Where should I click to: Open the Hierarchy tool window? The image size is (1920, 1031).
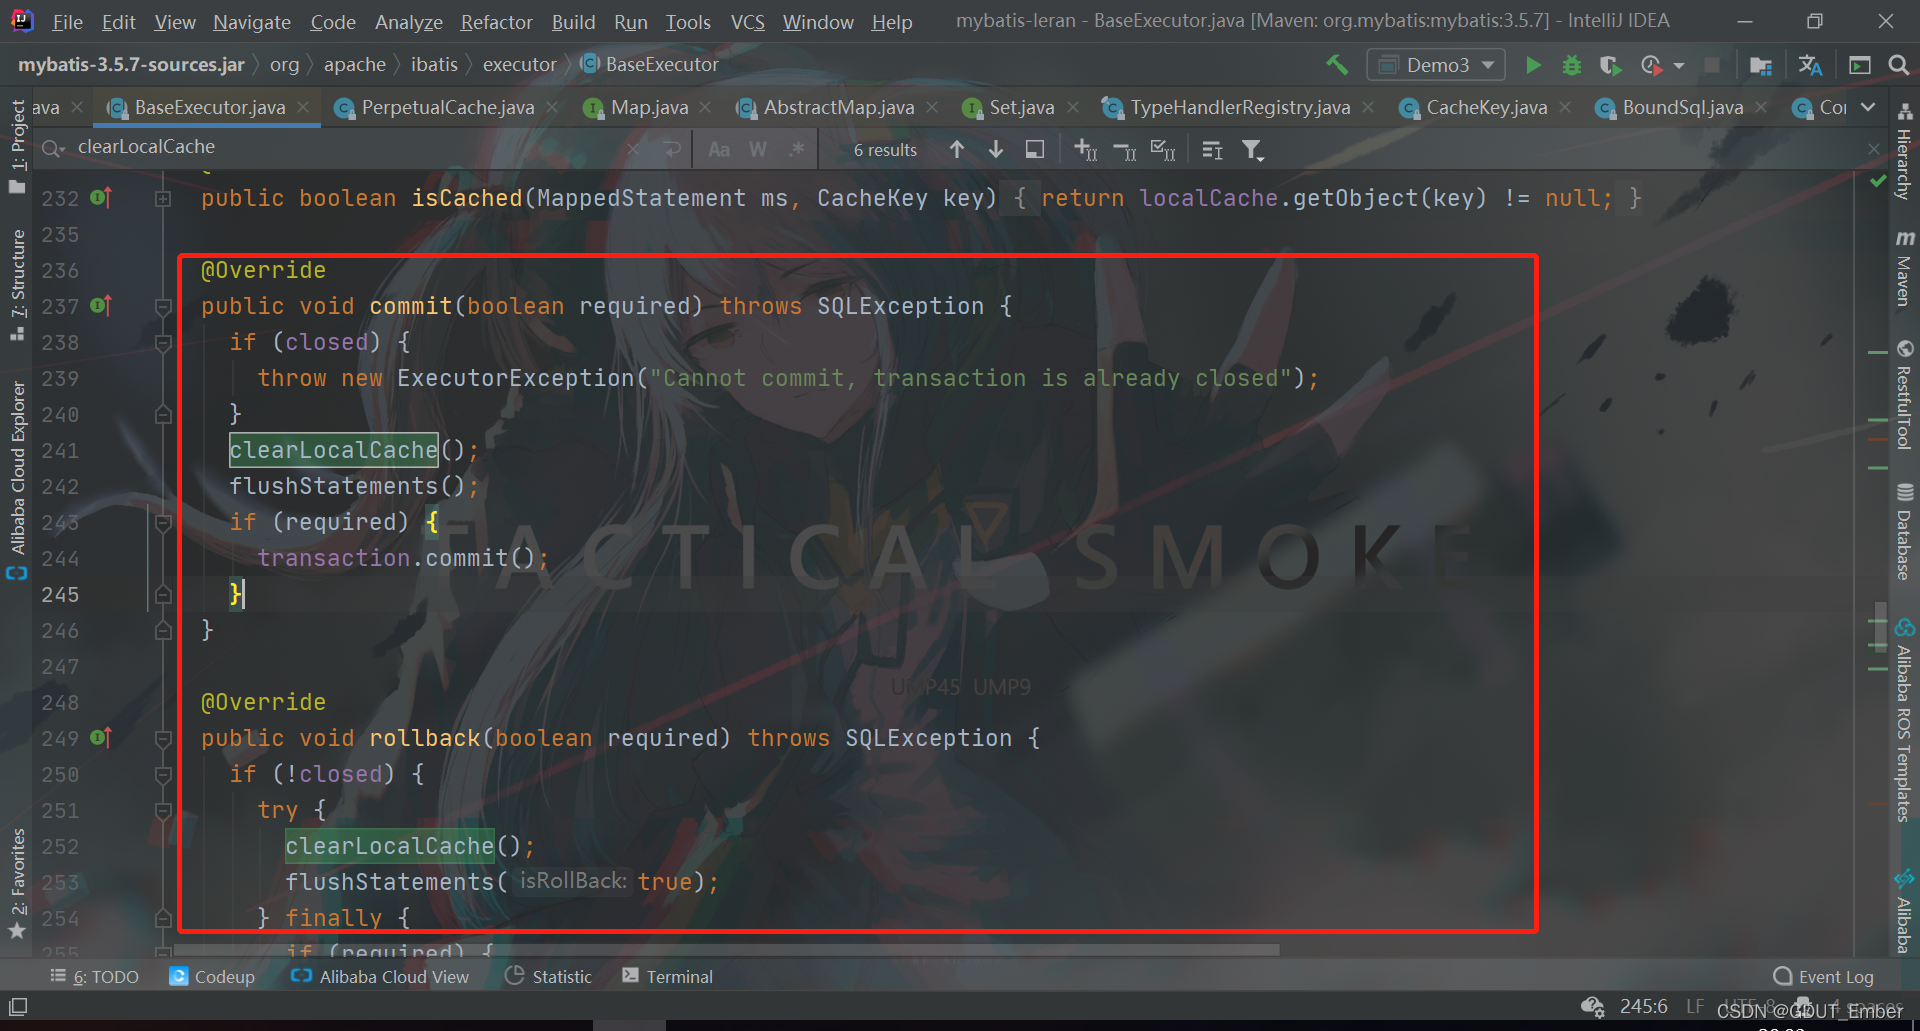[1904, 151]
